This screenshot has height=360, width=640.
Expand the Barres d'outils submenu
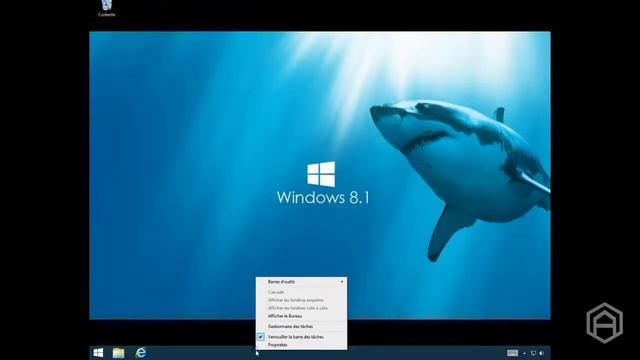[x=302, y=282]
